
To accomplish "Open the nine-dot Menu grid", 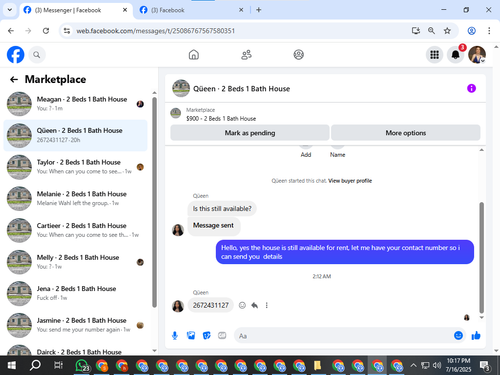I will click(x=434, y=55).
